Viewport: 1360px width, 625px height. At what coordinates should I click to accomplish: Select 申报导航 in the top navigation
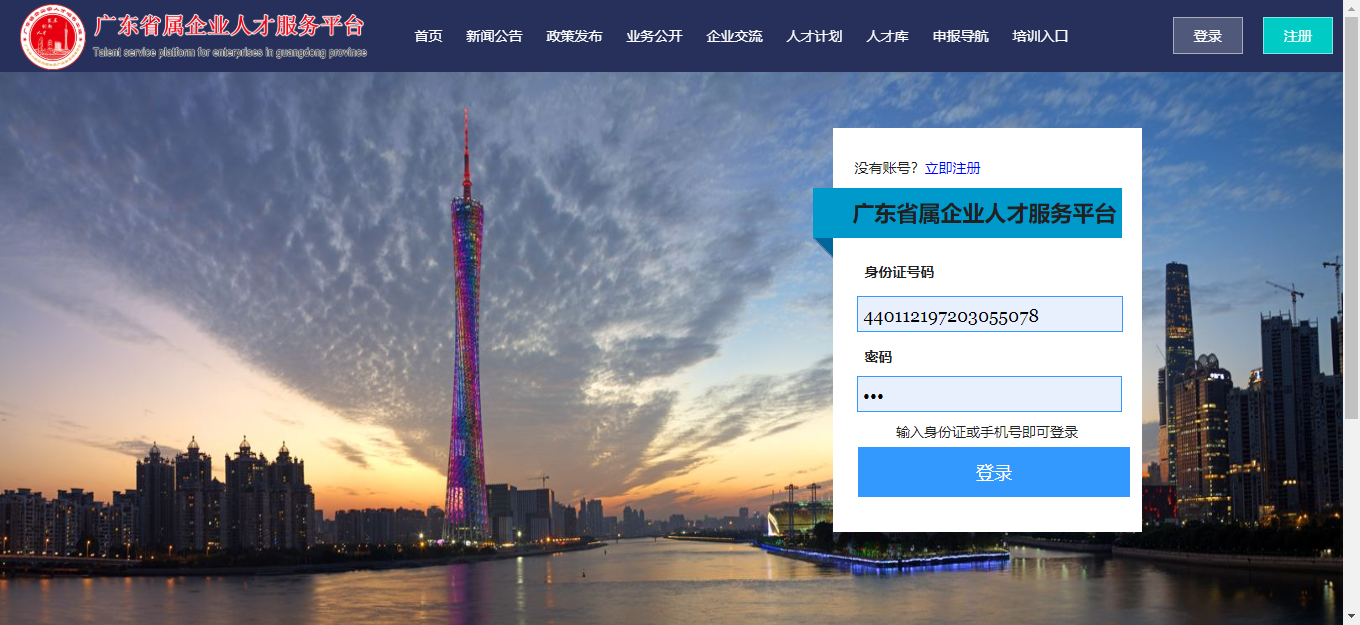[960, 36]
